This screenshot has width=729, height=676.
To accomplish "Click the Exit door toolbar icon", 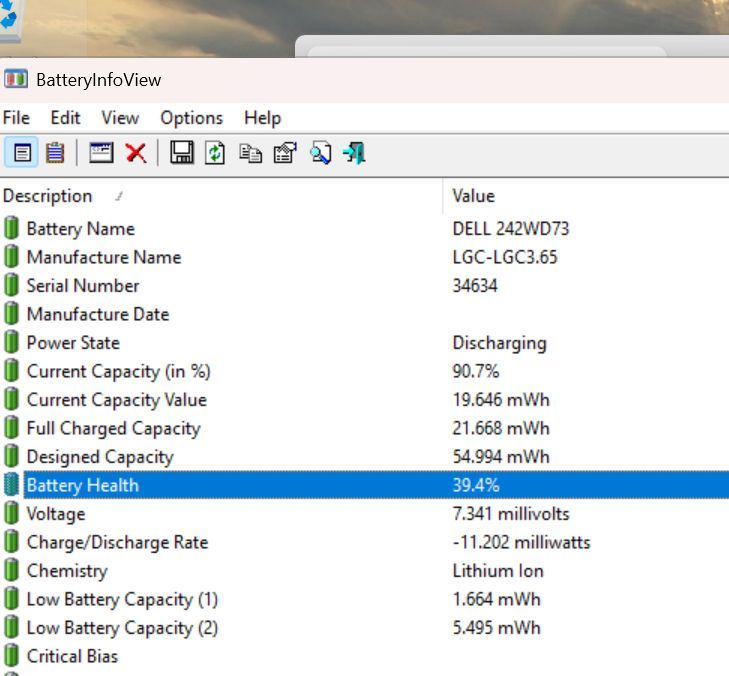I will click(354, 153).
